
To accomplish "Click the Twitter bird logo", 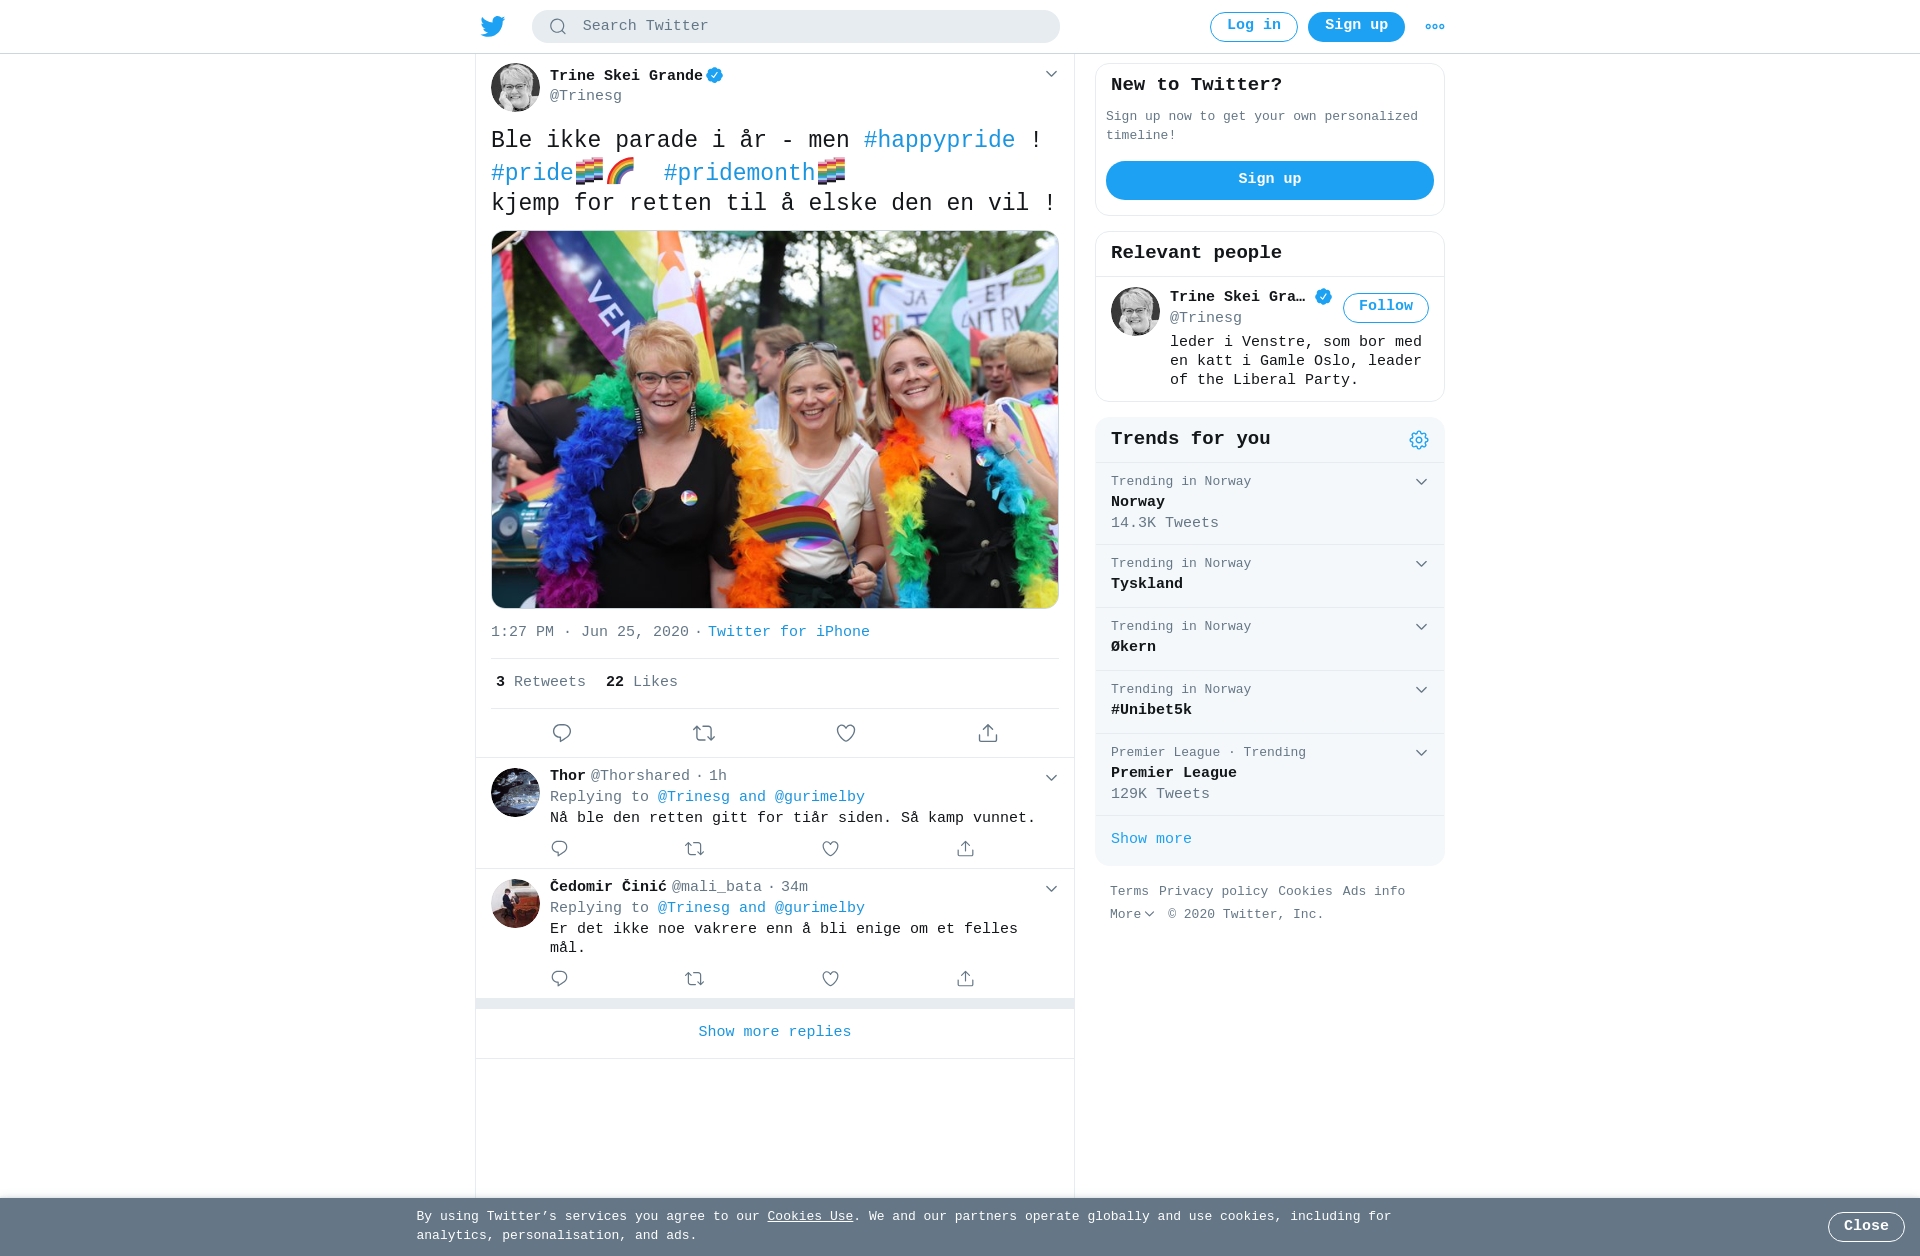I will [x=493, y=26].
